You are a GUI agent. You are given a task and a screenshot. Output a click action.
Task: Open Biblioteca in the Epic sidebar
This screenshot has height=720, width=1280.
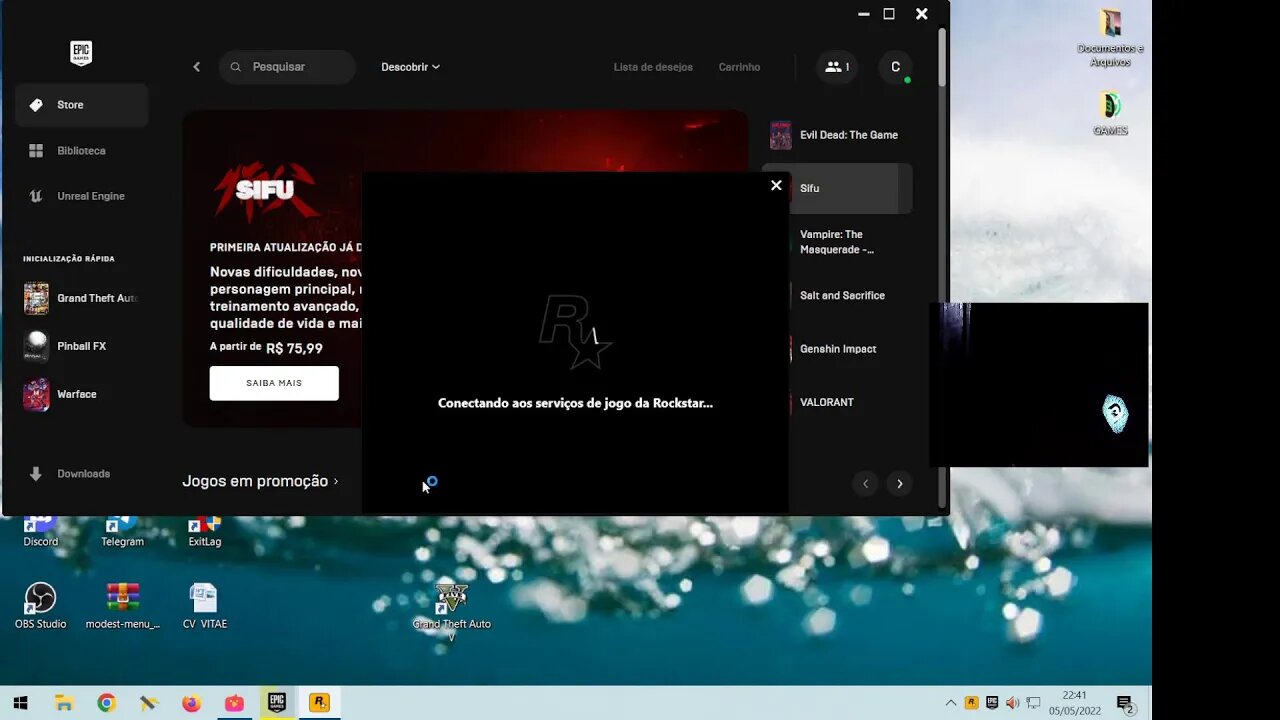point(81,151)
